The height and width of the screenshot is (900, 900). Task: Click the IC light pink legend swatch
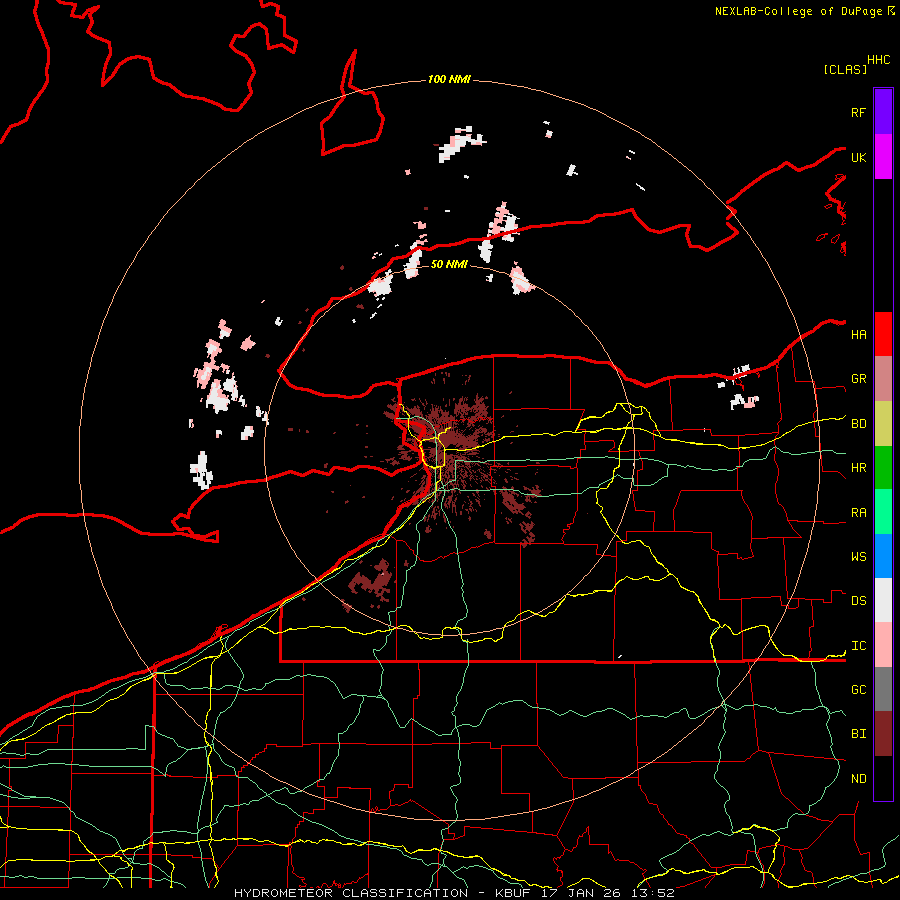coord(883,645)
